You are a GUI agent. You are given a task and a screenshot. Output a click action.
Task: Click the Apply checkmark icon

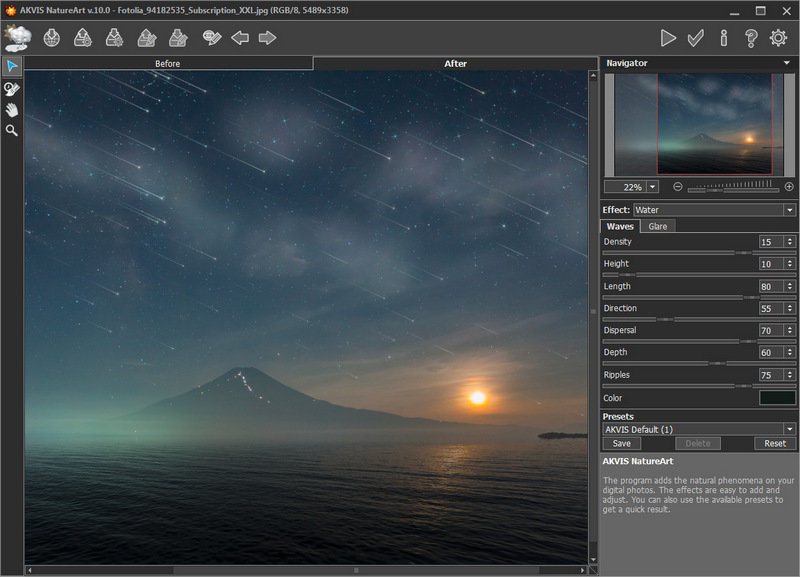pos(696,38)
